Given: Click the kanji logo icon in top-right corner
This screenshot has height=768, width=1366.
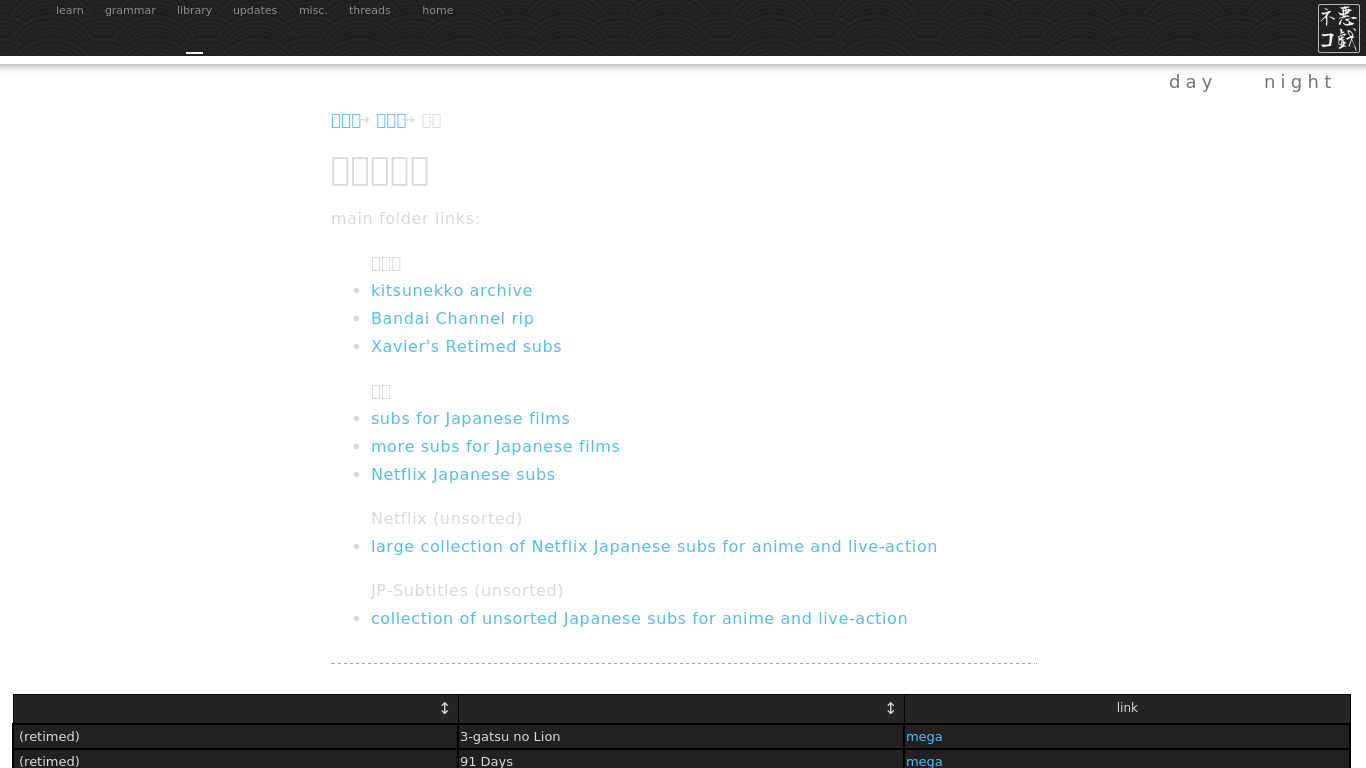Looking at the screenshot, I should (1338, 28).
